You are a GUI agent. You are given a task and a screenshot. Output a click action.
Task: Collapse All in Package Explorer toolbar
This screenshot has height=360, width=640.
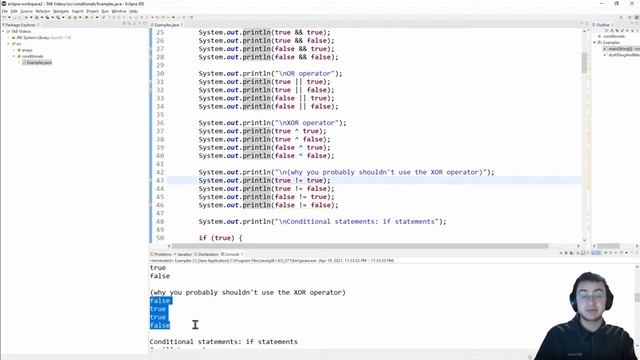tap(124, 24)
